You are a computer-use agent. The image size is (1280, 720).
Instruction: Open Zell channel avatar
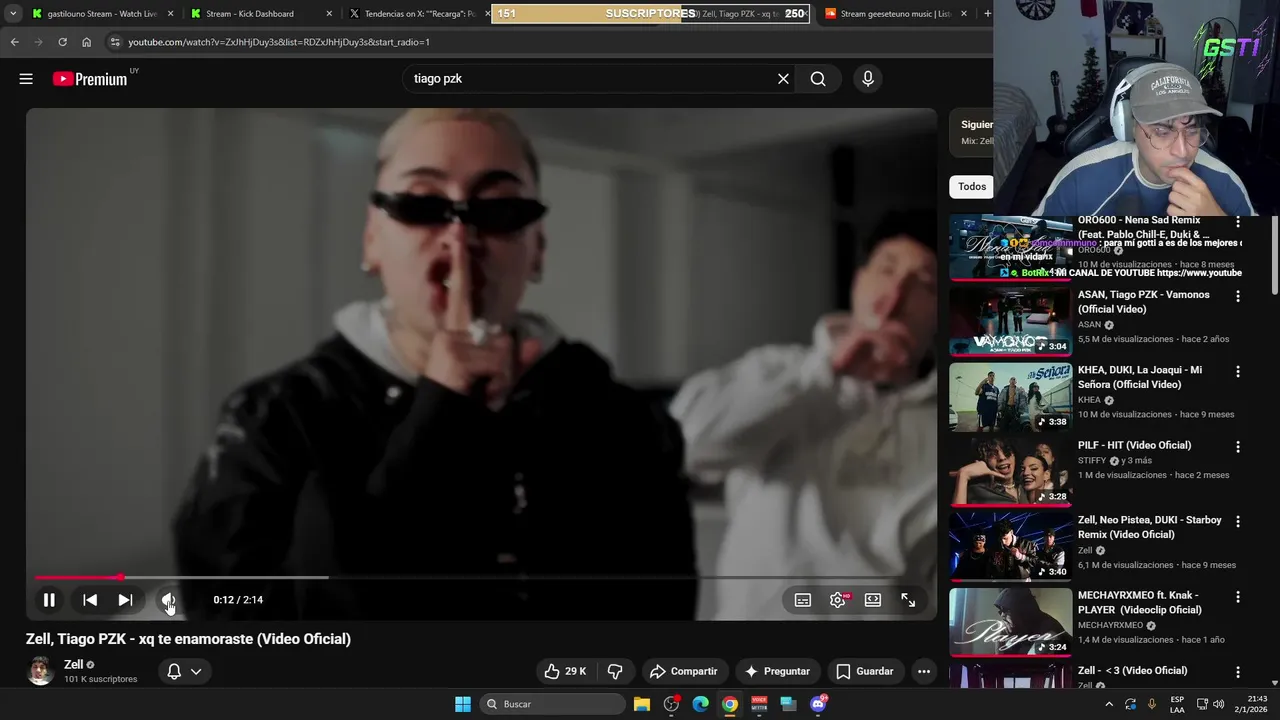[x=40, y=671]
